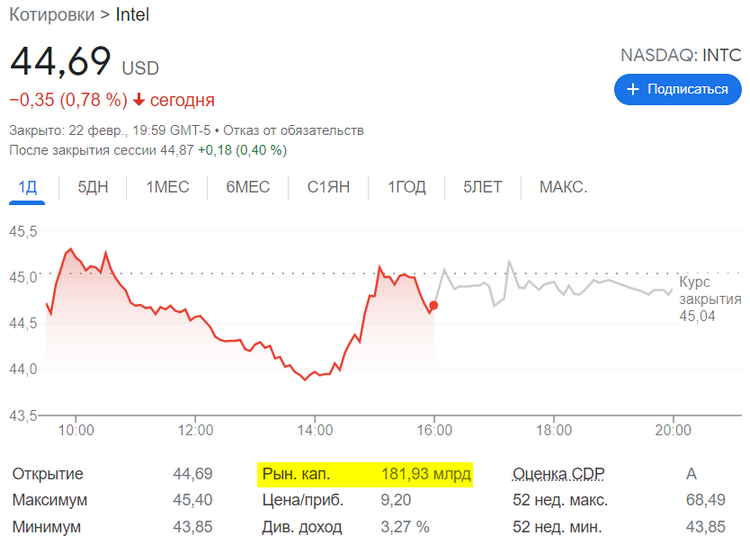The width and height of the screenshot is (750, 545).
Task: Click the red down-arrow icon near сегодня
Action: 139,100
